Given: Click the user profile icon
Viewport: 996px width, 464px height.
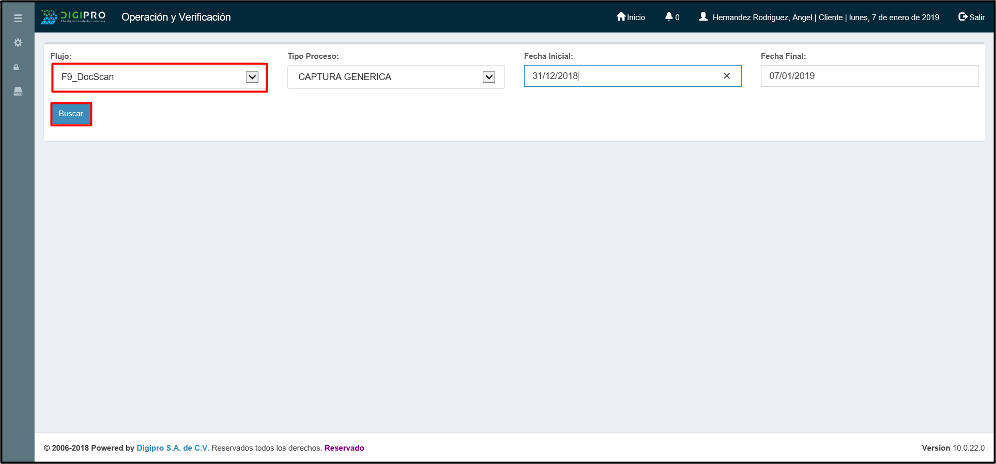Looking at the screenshot, I should click(703, 17).
